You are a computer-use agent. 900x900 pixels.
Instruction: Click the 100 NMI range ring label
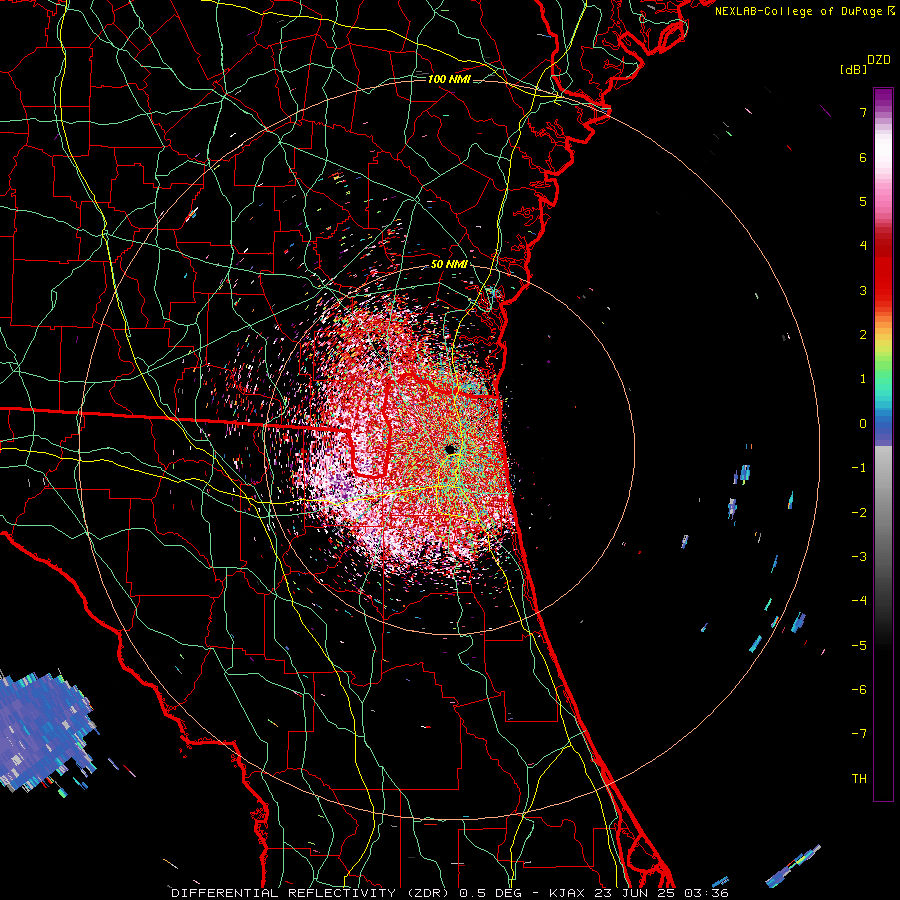click(449, 79)
